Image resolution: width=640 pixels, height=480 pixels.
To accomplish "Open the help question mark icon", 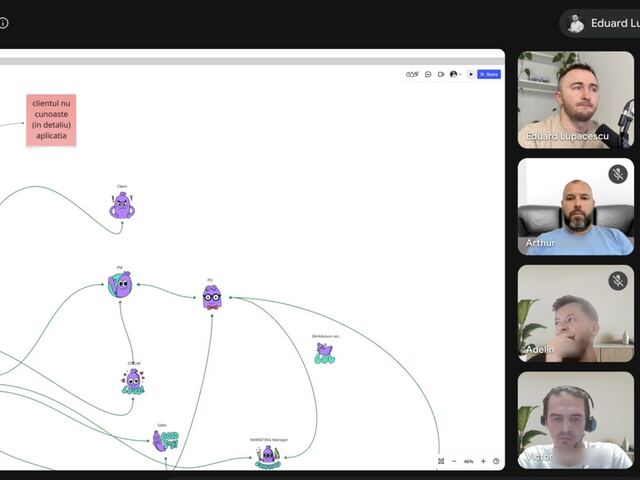I will click(x=496, y=461).
